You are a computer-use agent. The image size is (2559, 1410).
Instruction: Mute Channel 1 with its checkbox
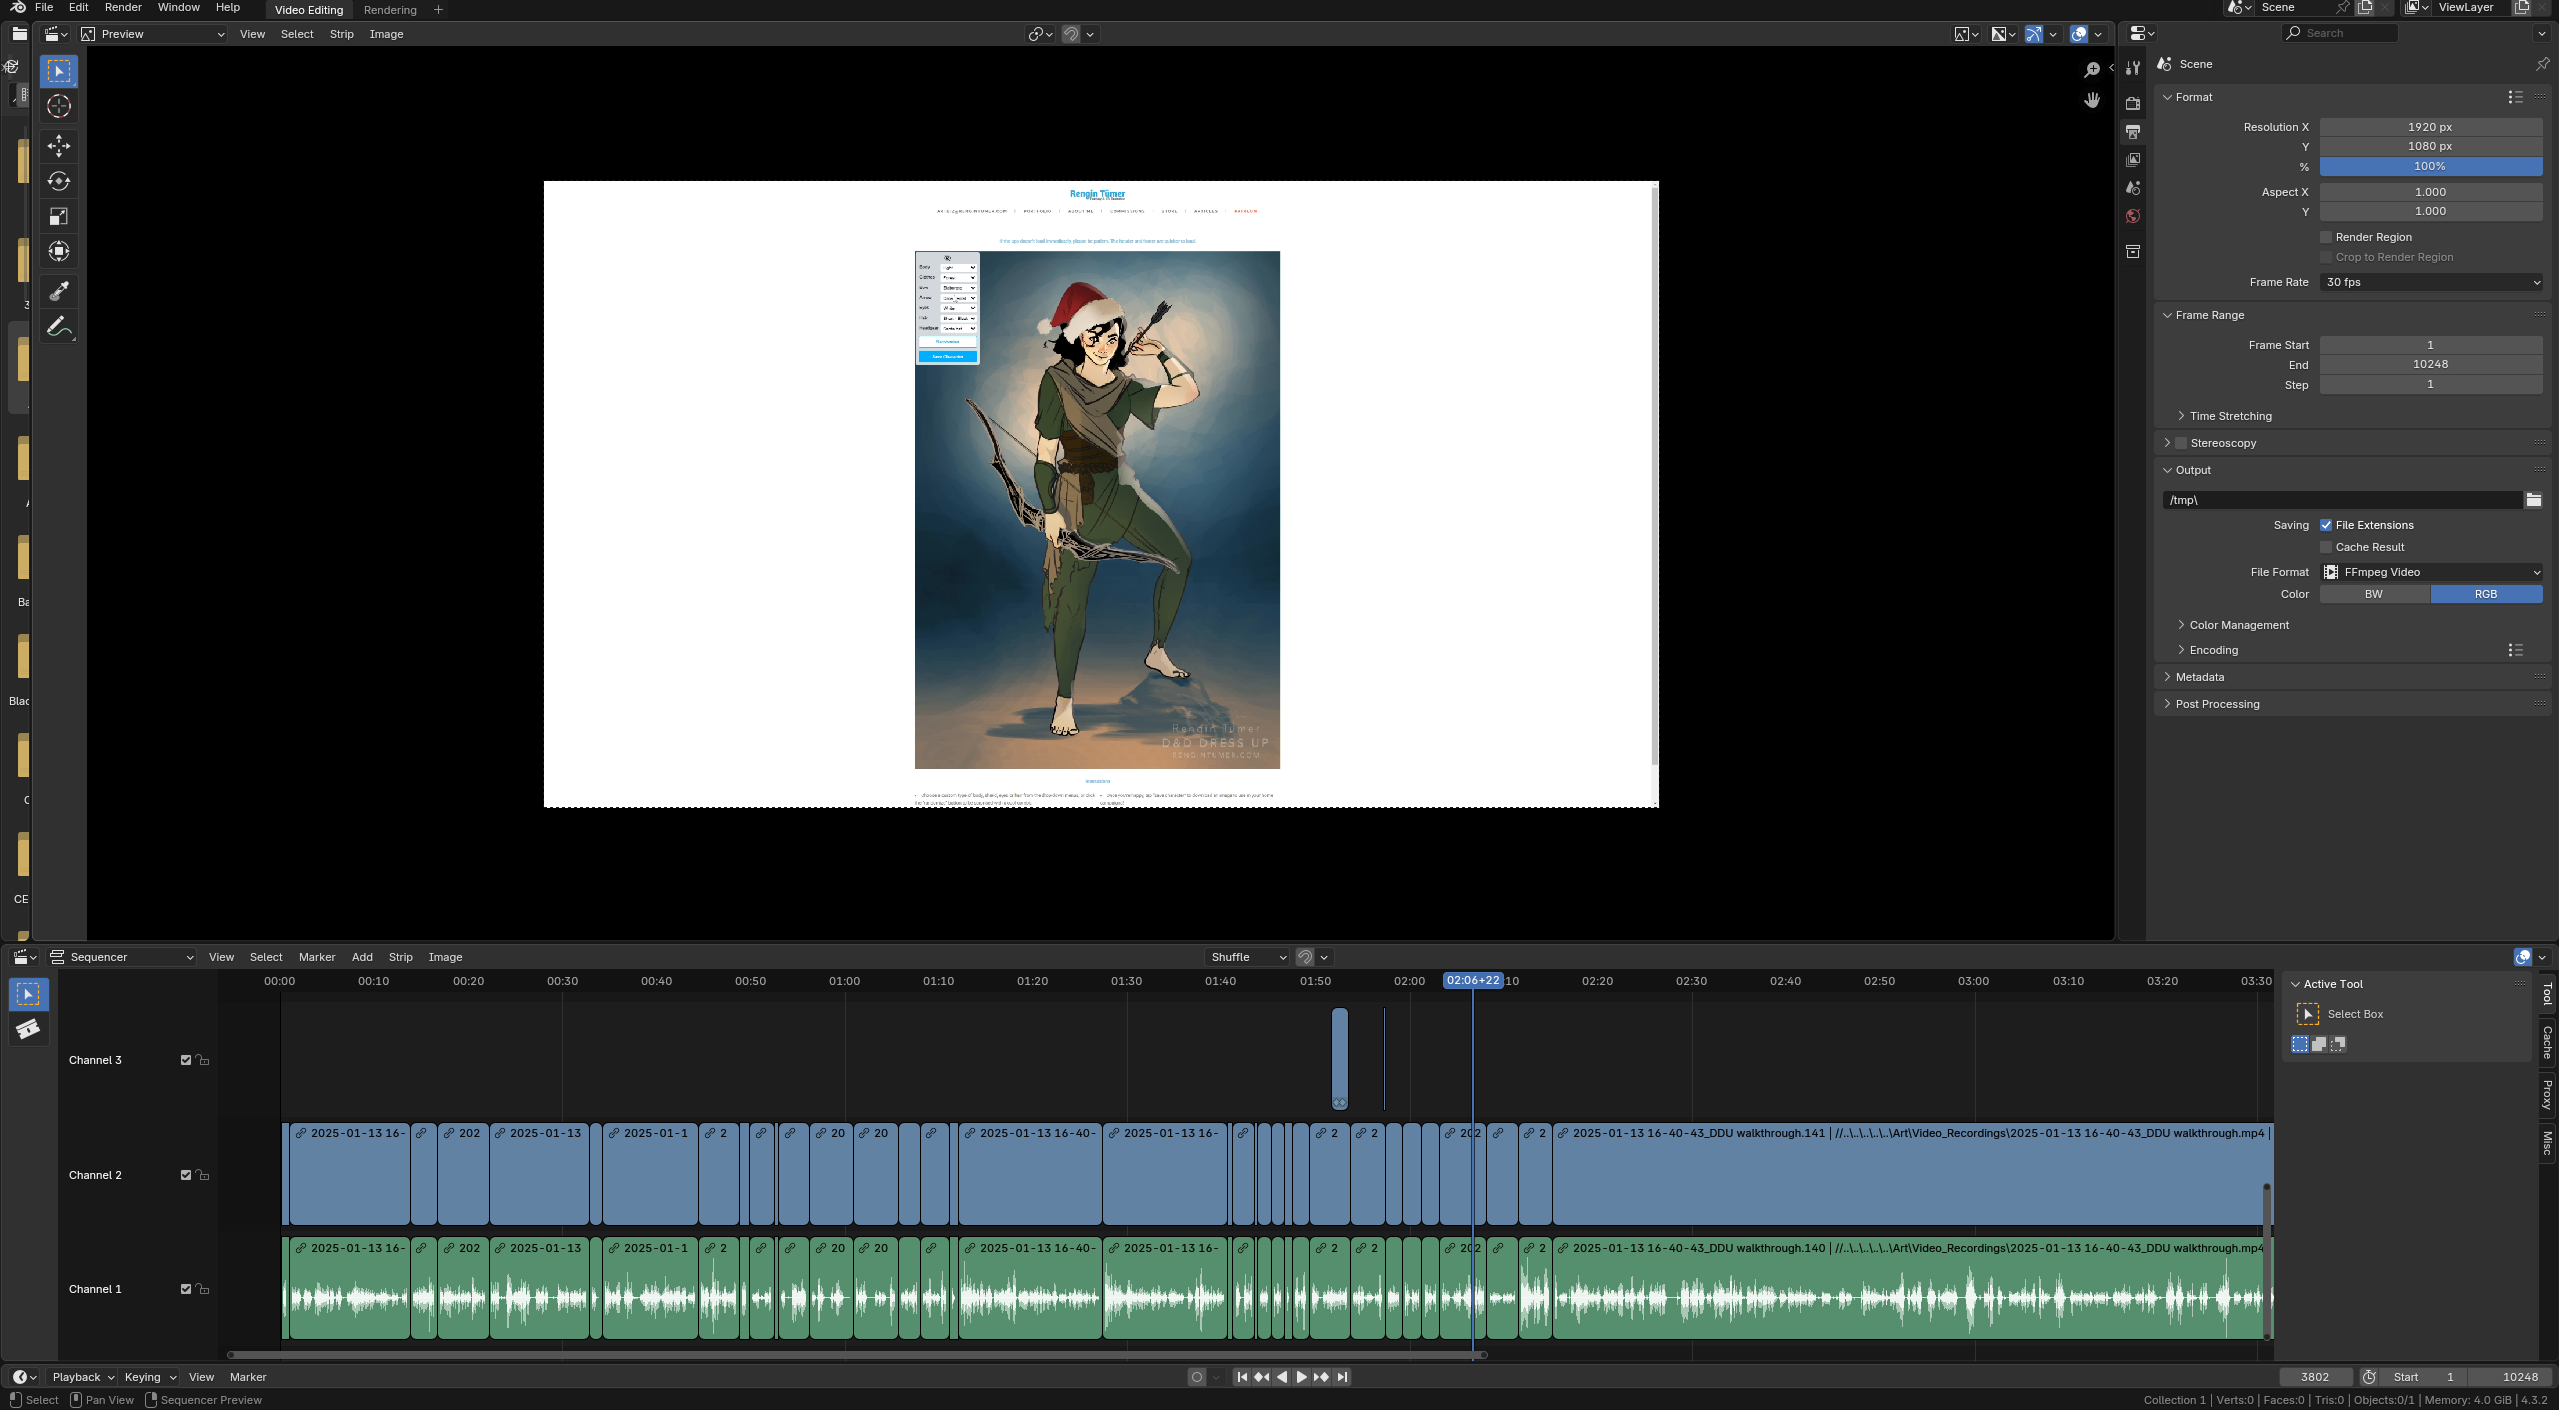[186, 1289]
